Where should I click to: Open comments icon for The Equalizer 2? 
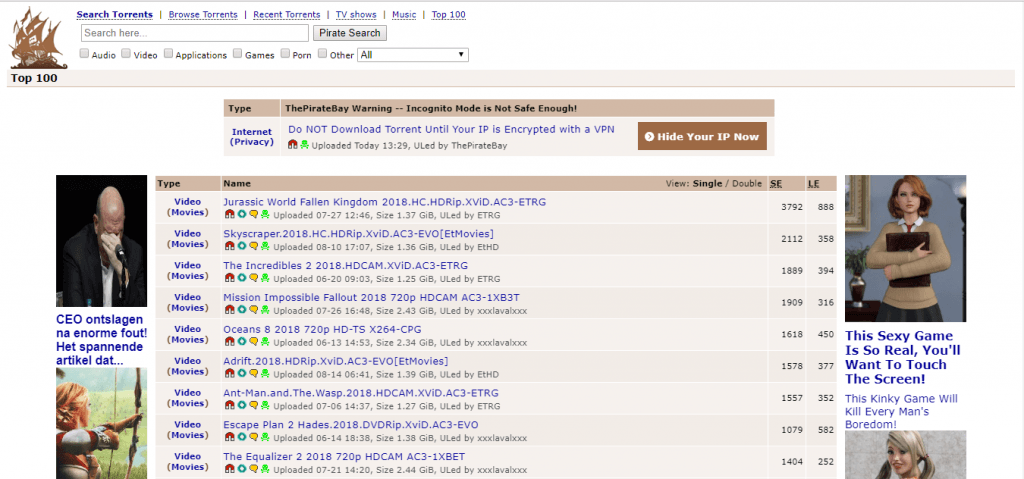[x=253, y=469]
